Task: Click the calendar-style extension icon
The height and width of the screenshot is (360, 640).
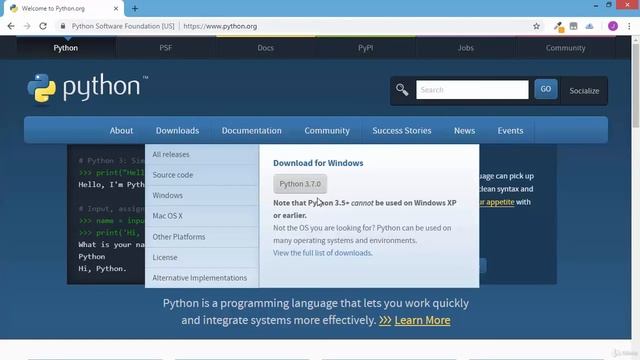Action: pos(573,26)
